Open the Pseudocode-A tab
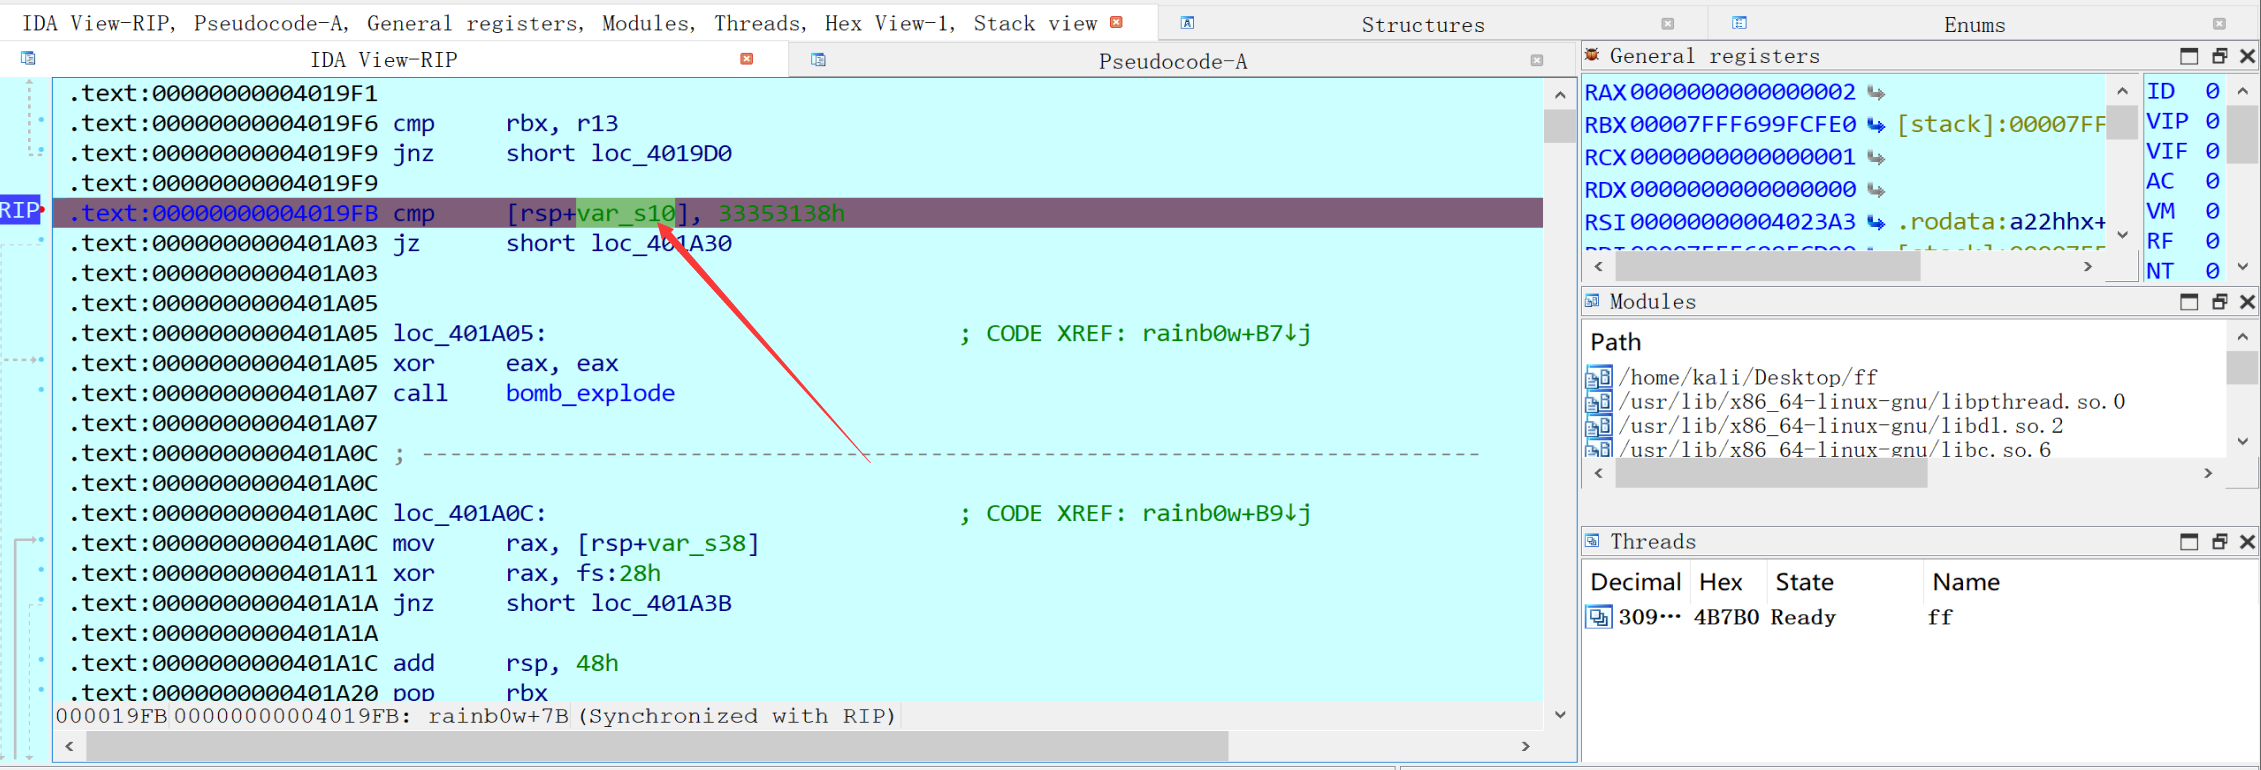This screenshot has height=770, width=2261. [1173, 62]
